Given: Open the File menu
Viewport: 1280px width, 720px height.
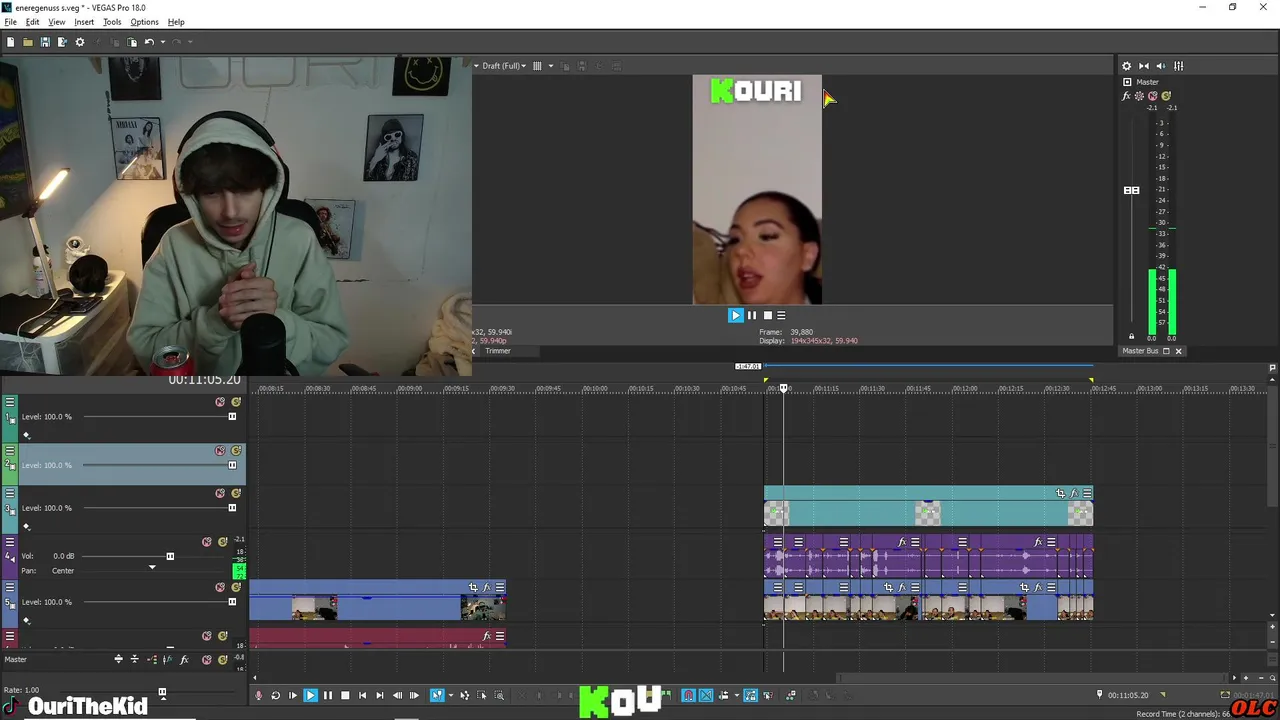Looking at the screenshot, I should pyautogui.click(x=10, y=22).
